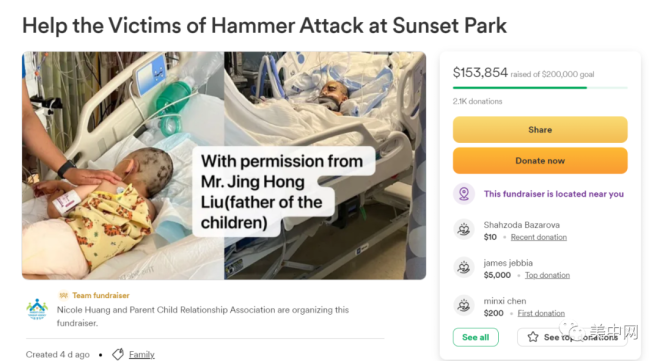Click the 2.1K donations count
The height and width of the screenshot is (361, 660).
pyautogui.click(x=477, y=101)
